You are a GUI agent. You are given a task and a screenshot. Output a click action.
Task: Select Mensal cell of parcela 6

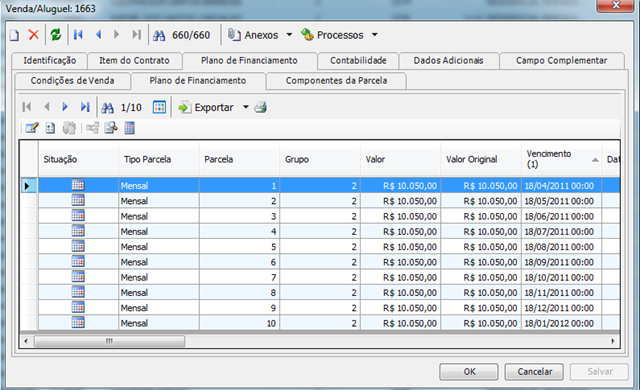tap(159, 262)
